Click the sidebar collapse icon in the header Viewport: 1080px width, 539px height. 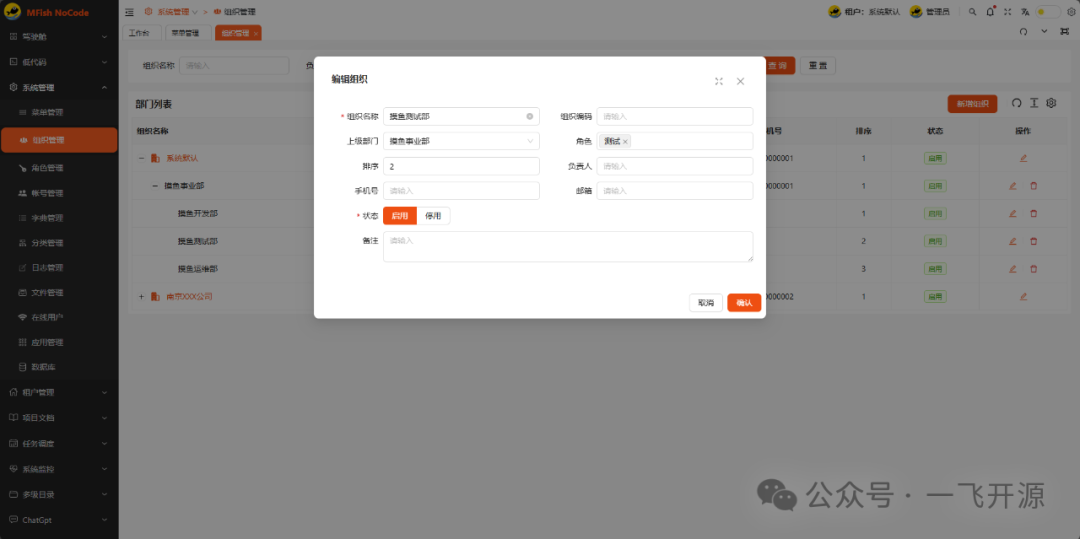click(129, 12)
